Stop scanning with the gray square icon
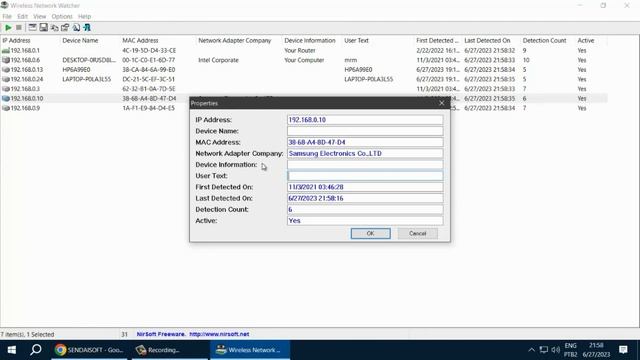The image size is (640, 360). [19, 28]
